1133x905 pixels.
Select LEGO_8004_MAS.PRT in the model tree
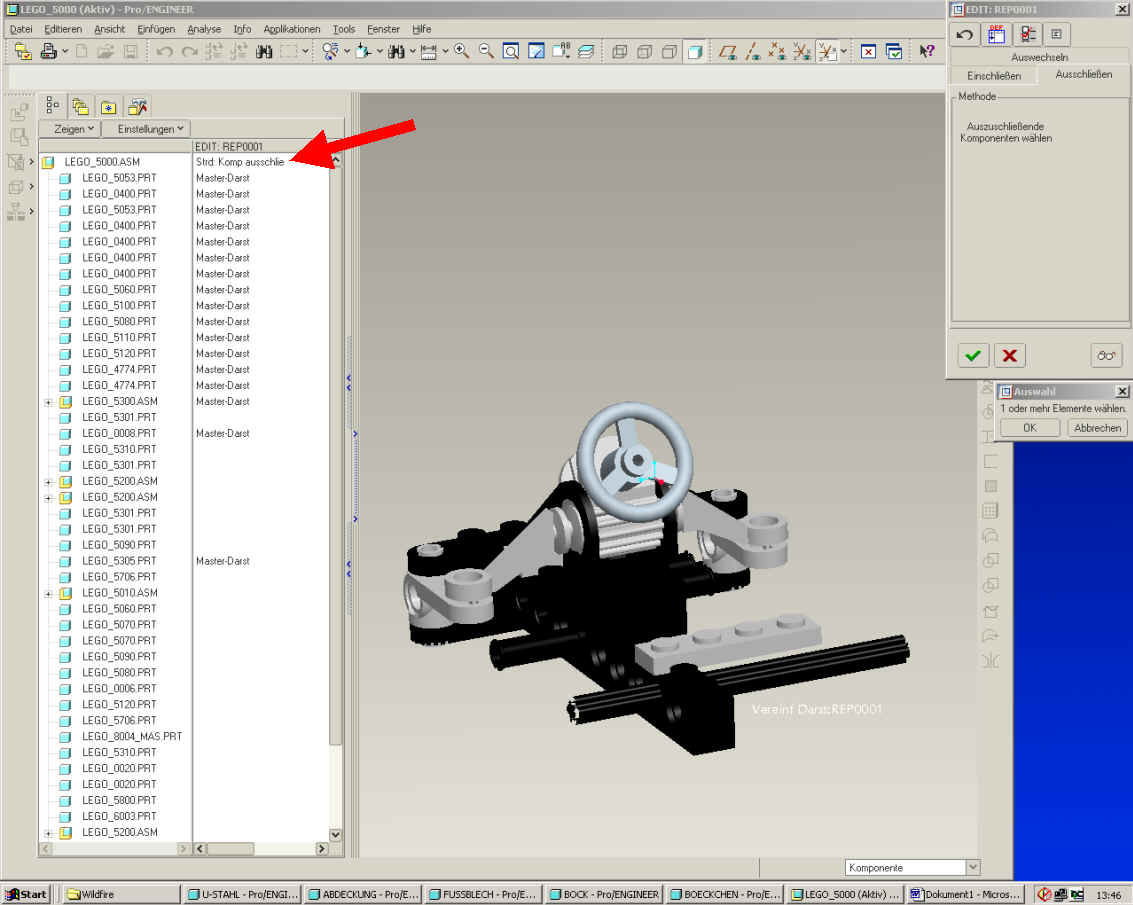click(x=132, y=737)
